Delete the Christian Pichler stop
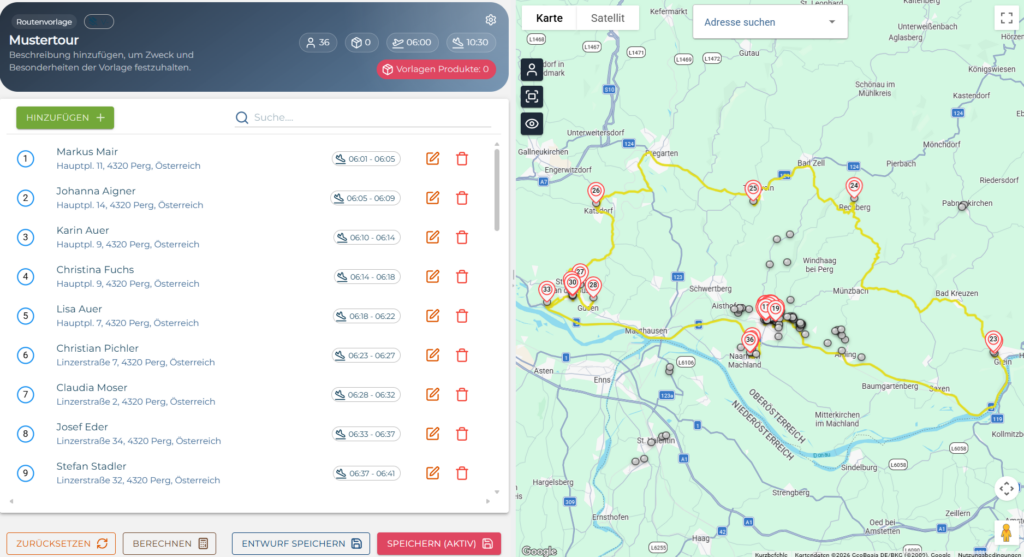This screenshot has height=557, width=1024. click(x=462, y=355)
